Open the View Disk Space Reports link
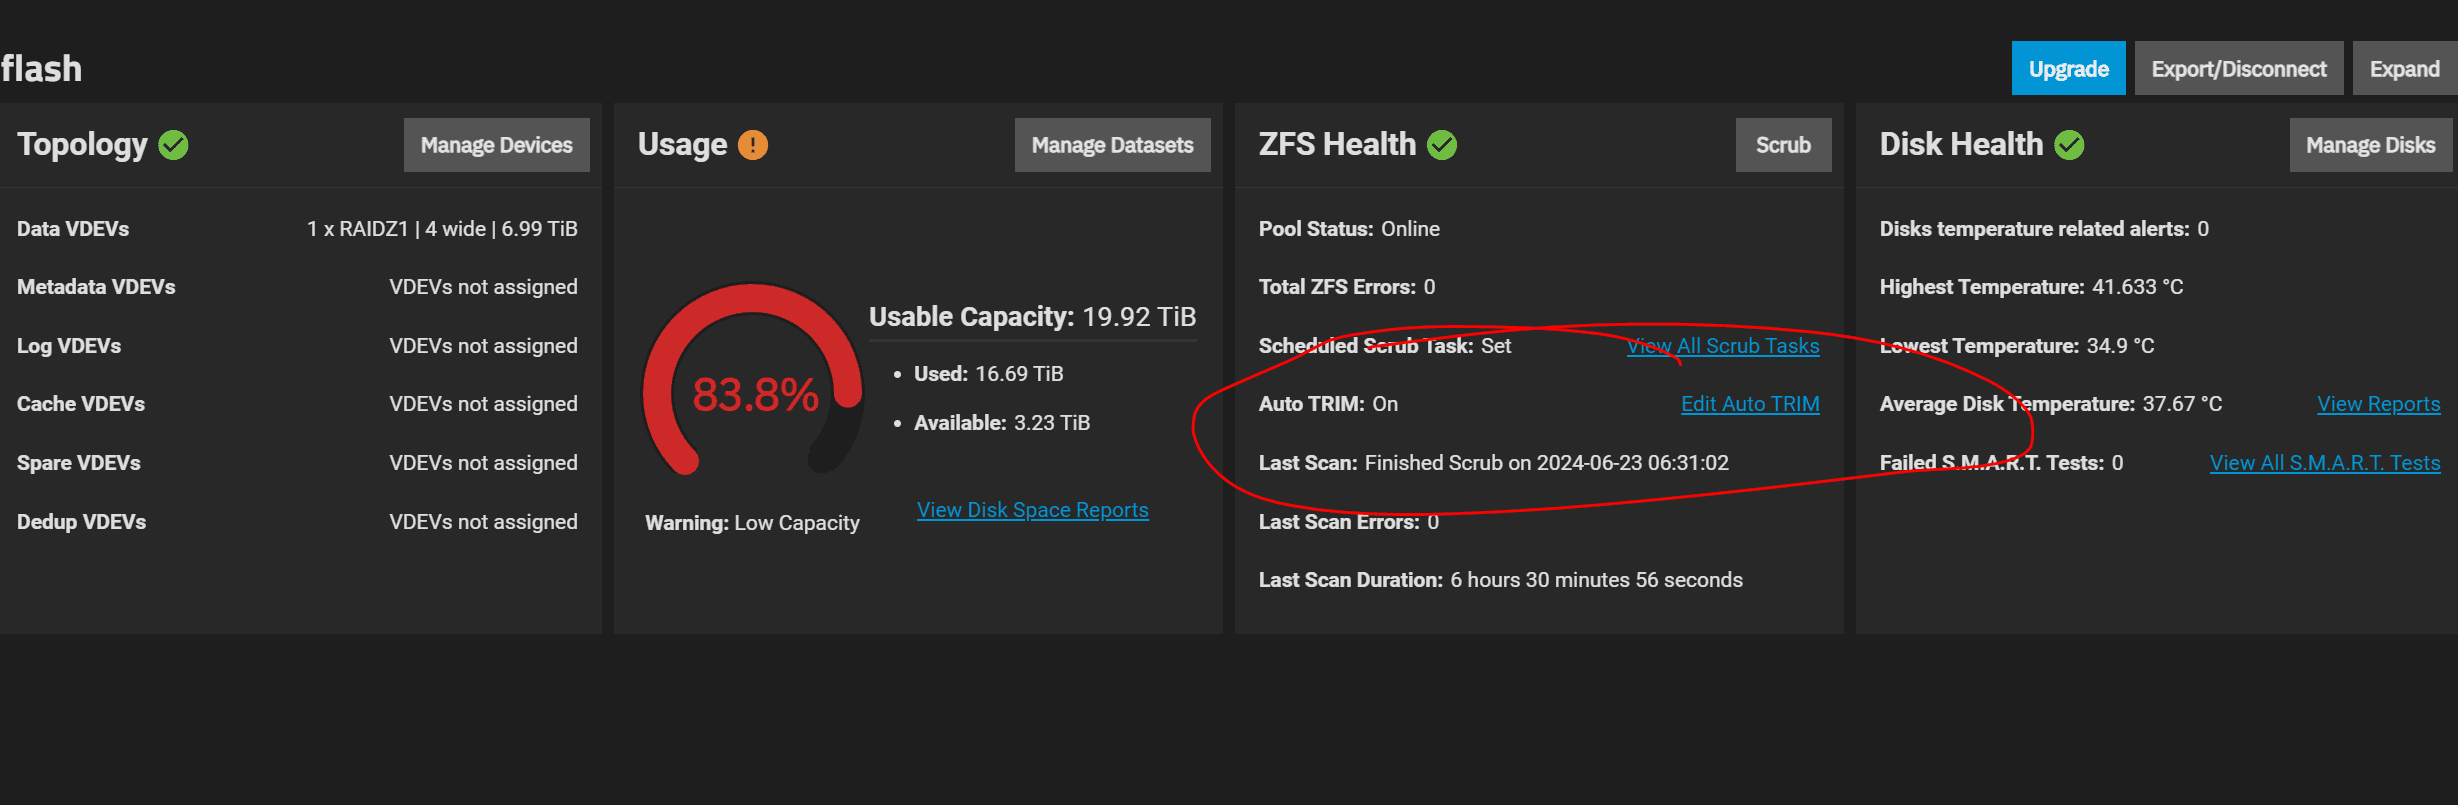2458x805 pixels. [1032, 510]
